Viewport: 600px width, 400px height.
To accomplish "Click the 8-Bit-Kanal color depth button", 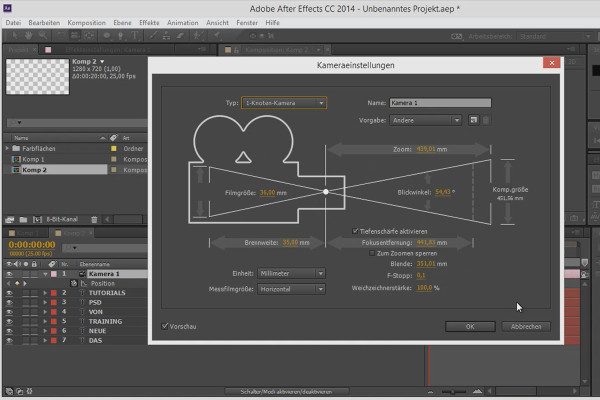I will 62,219.
